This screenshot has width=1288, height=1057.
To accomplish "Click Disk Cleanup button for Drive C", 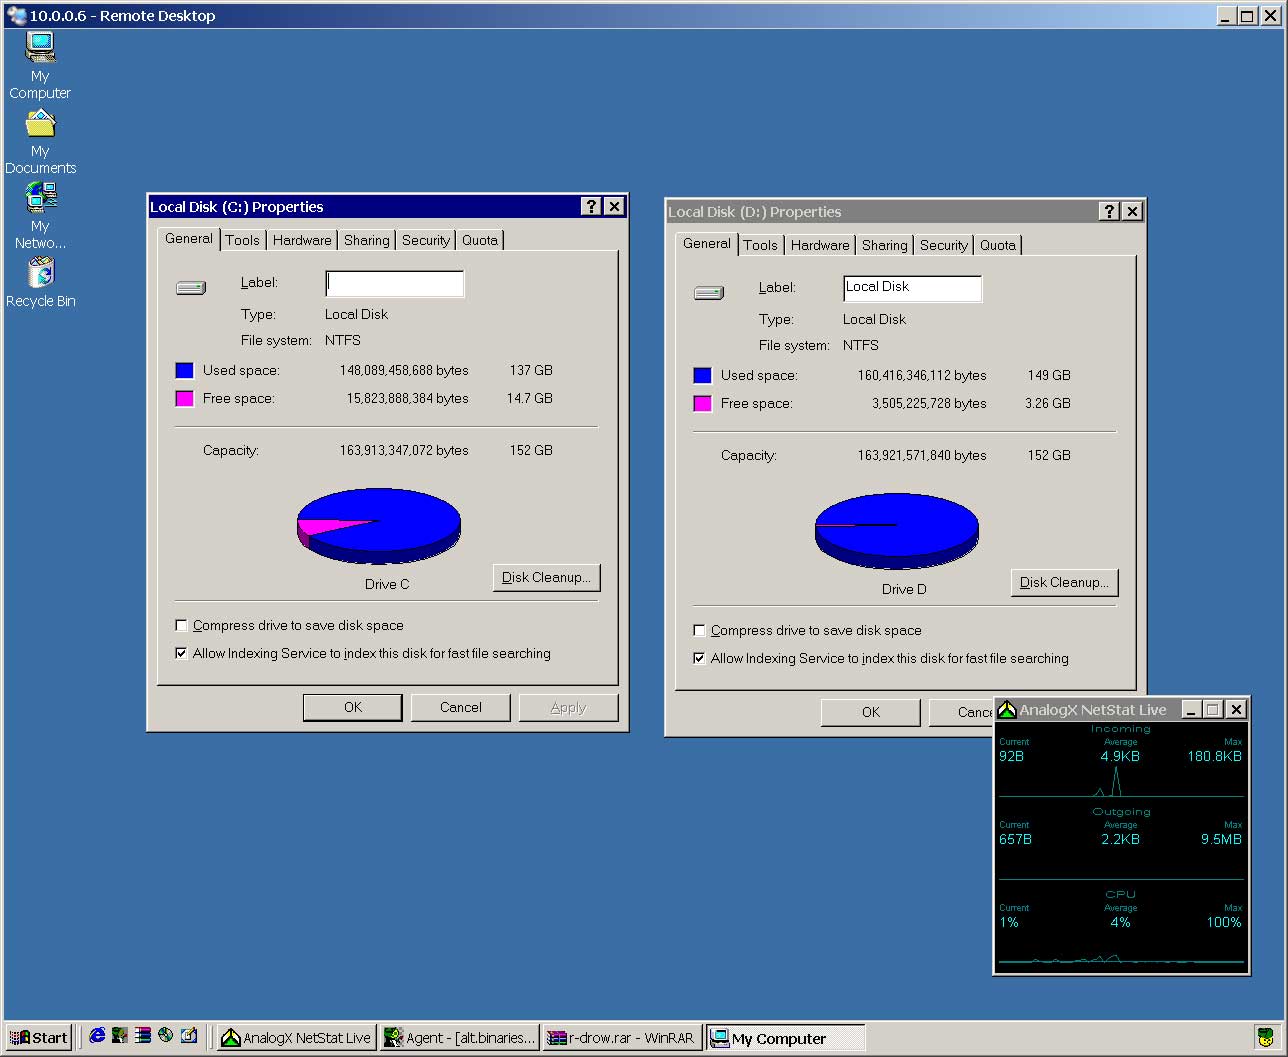I will (x=546, y=577).
